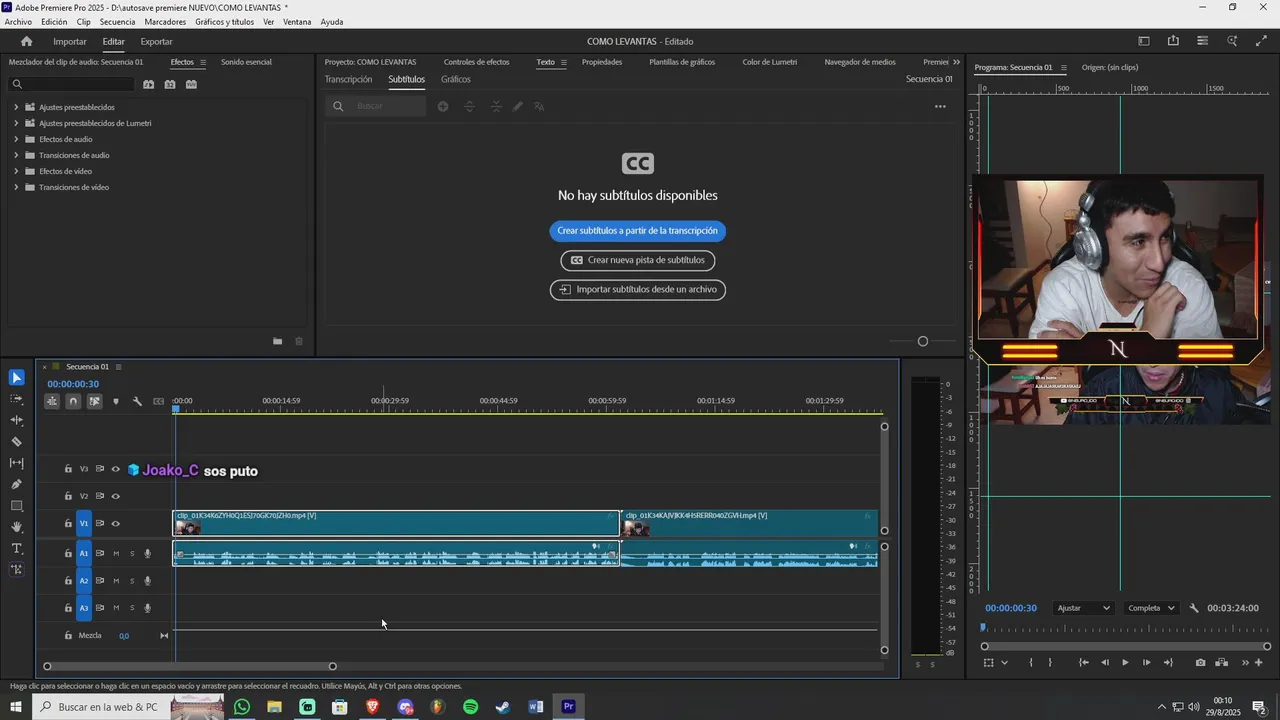The width and height of the screenshot is (1280, 720).
Task: Expand Transiciones de vídeo folder
Action: click(x=16, y=187)
